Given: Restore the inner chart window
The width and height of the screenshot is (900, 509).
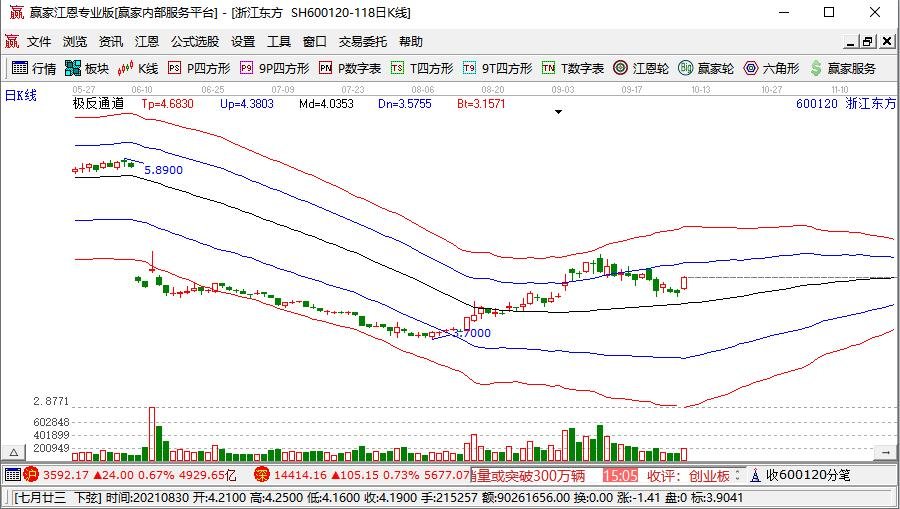Looking at the screenshot, I should pyautogui.click(x=868, y=41).
